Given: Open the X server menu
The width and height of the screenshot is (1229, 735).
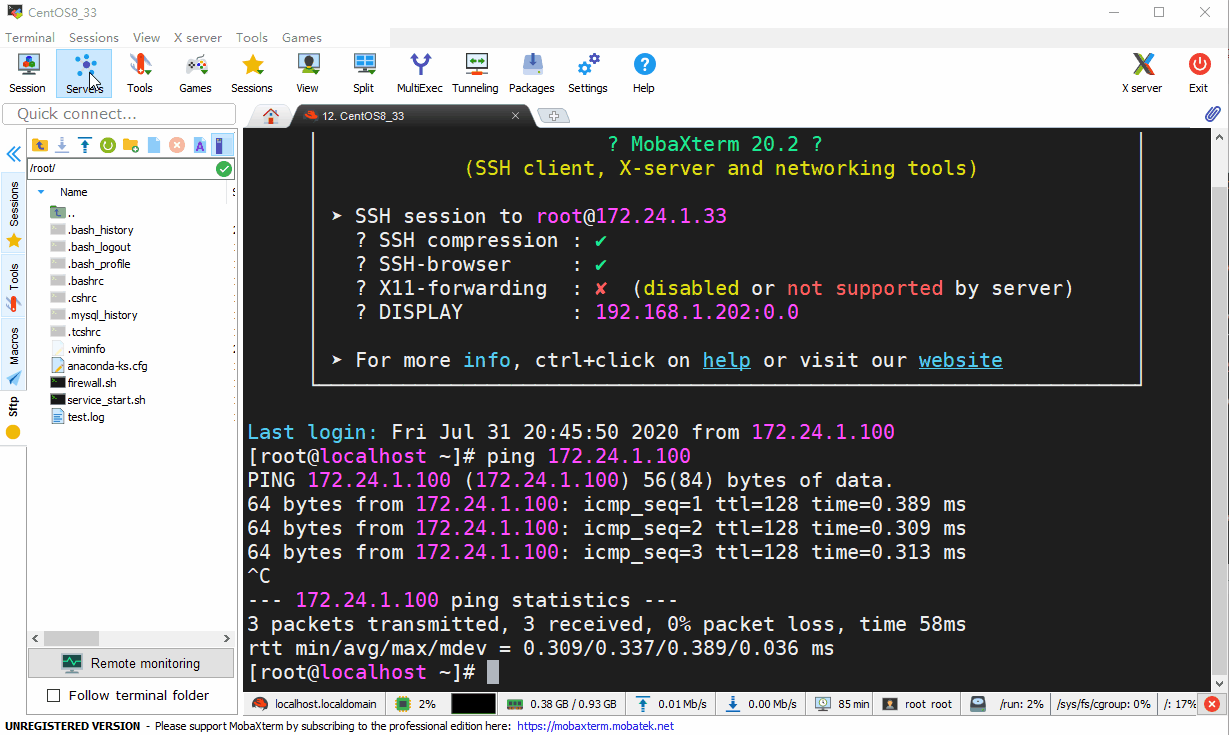Looking at the screenshot, I should click(198, 37).
